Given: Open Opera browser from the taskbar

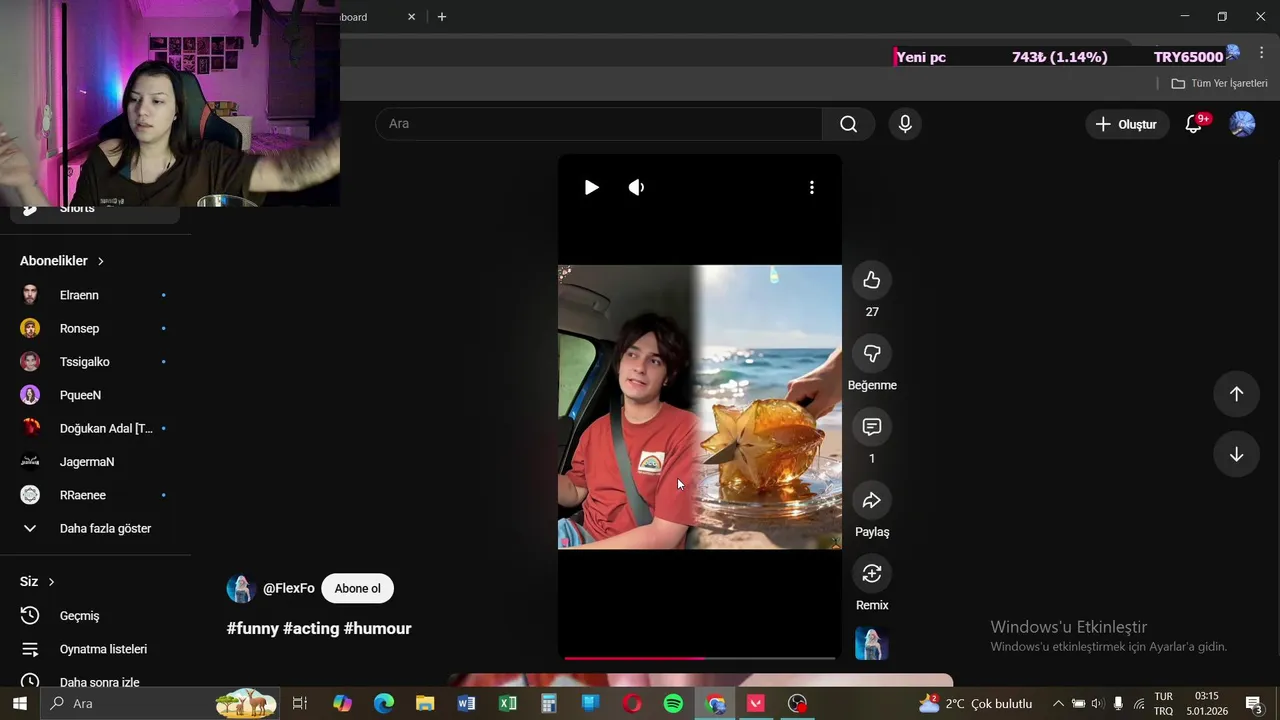Looking at the screenshot, I should point(632,703).
